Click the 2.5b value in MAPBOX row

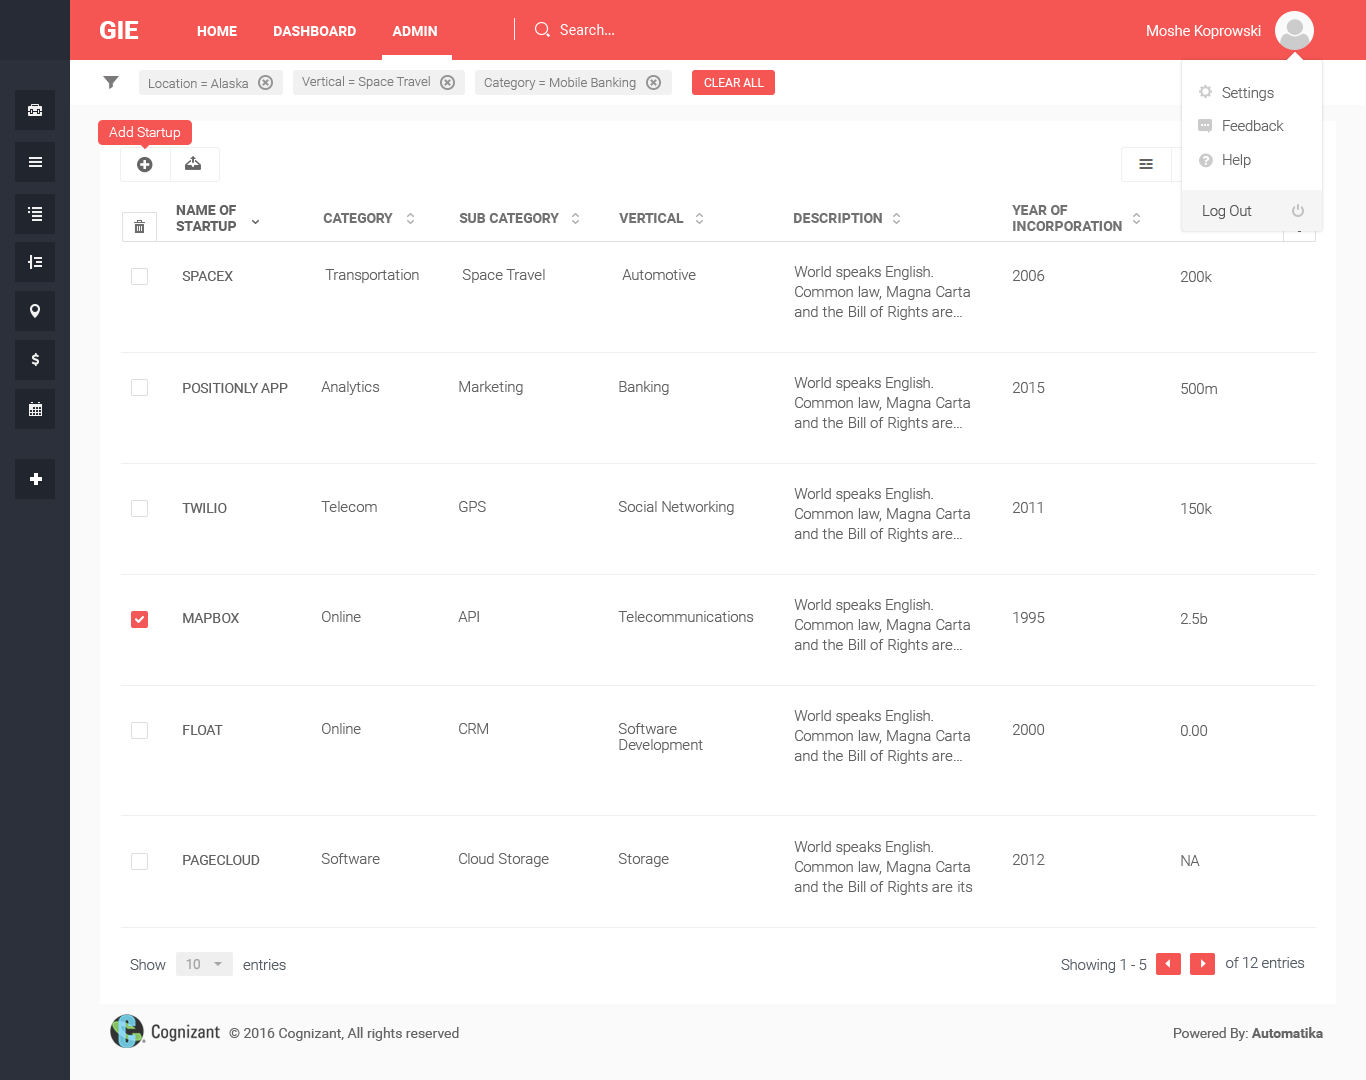pos(1193,619)
